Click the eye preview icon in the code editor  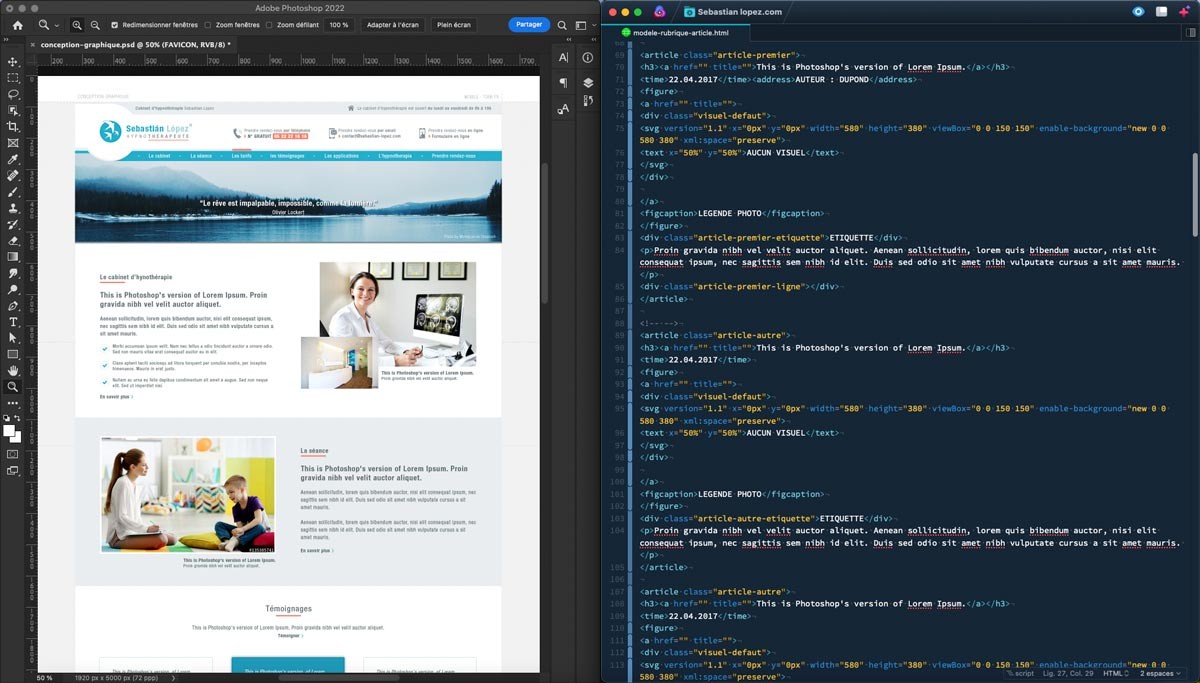coord(1138,12)
